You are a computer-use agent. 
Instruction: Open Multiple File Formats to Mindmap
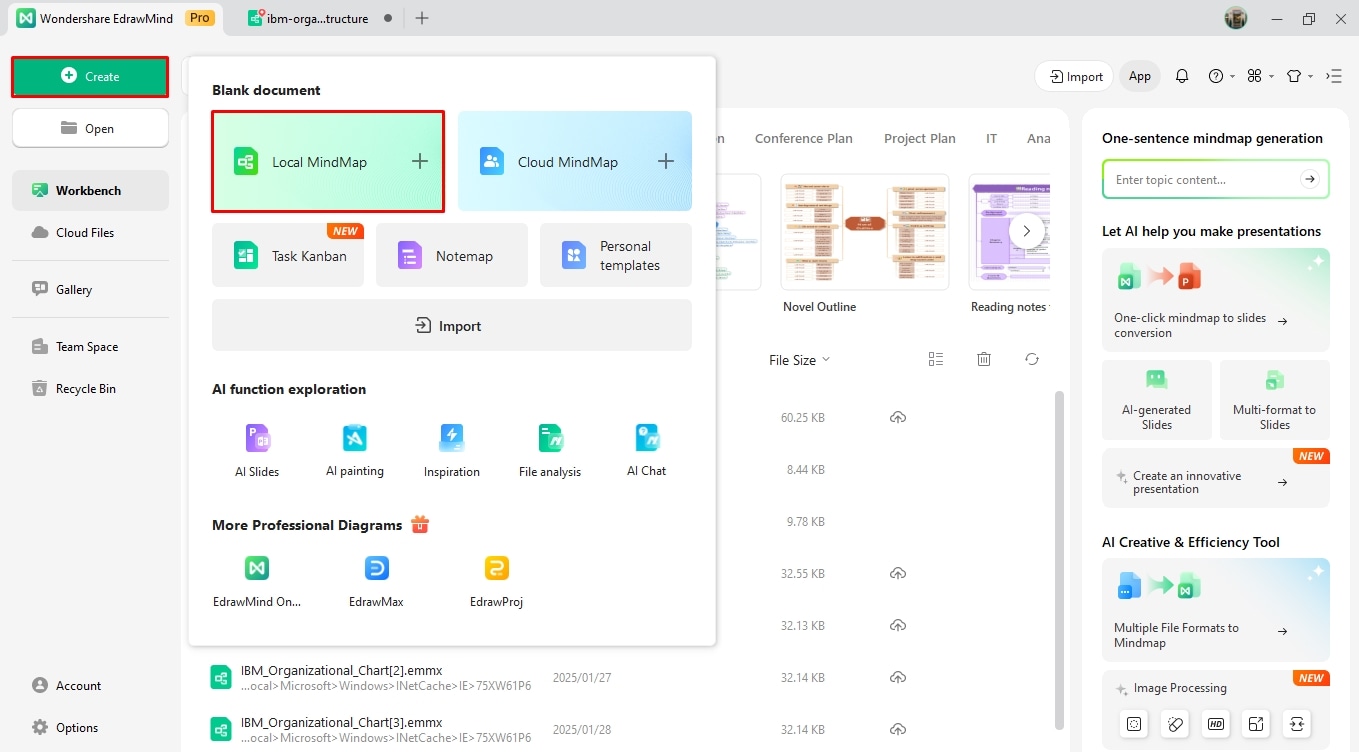1216,609
